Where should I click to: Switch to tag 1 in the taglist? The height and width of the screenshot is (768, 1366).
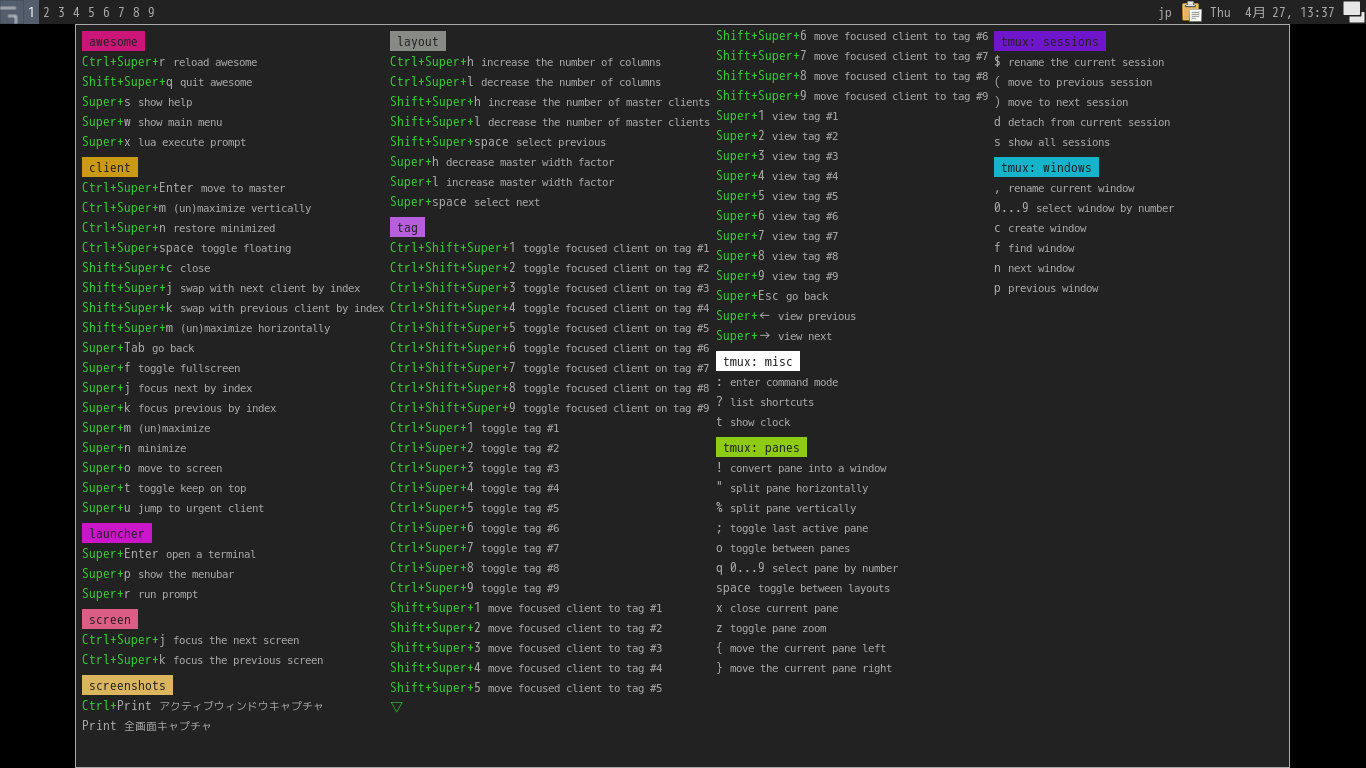pyautogui.click(x=31, y=12)
